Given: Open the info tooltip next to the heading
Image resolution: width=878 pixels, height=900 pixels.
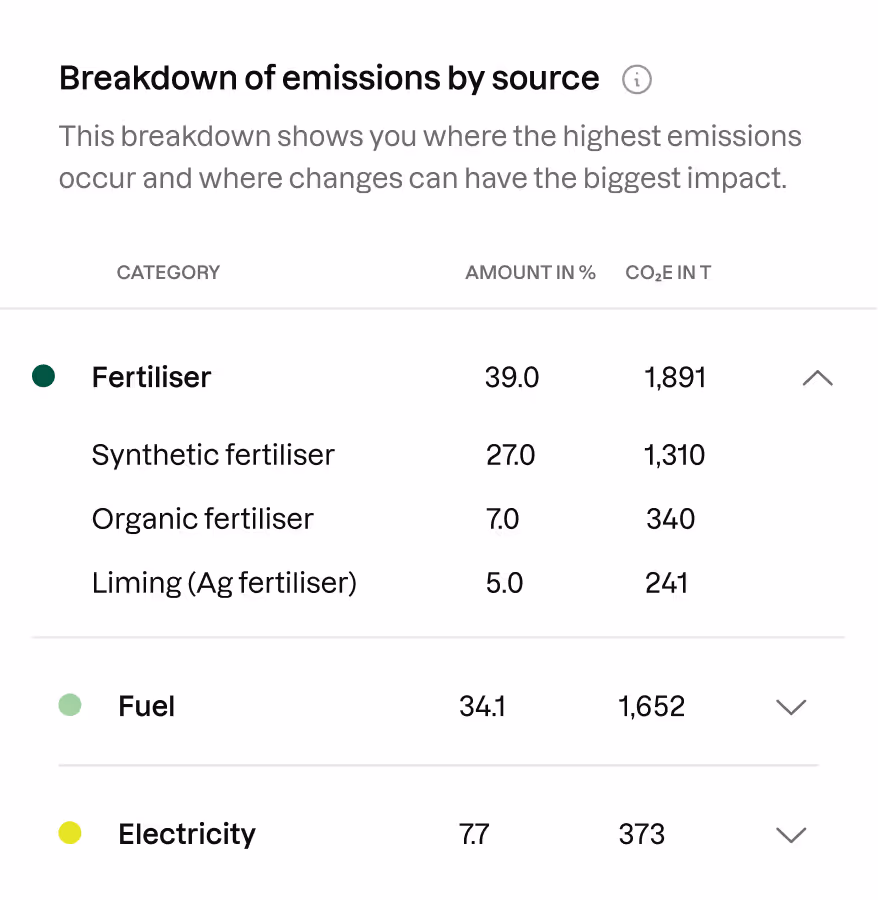Looking at the screenshot, I should tap(637, 79).
